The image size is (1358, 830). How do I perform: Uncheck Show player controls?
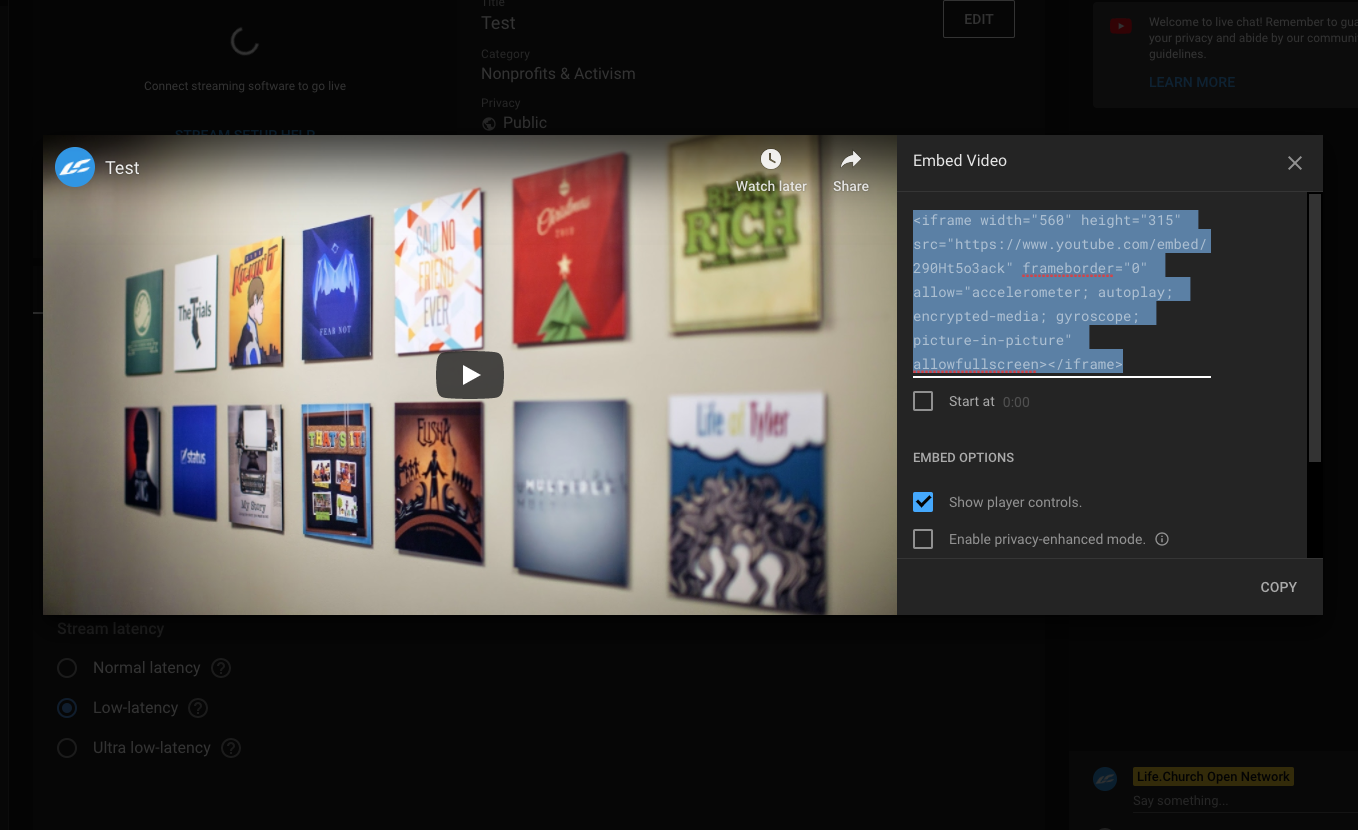[x=923, y=502]
